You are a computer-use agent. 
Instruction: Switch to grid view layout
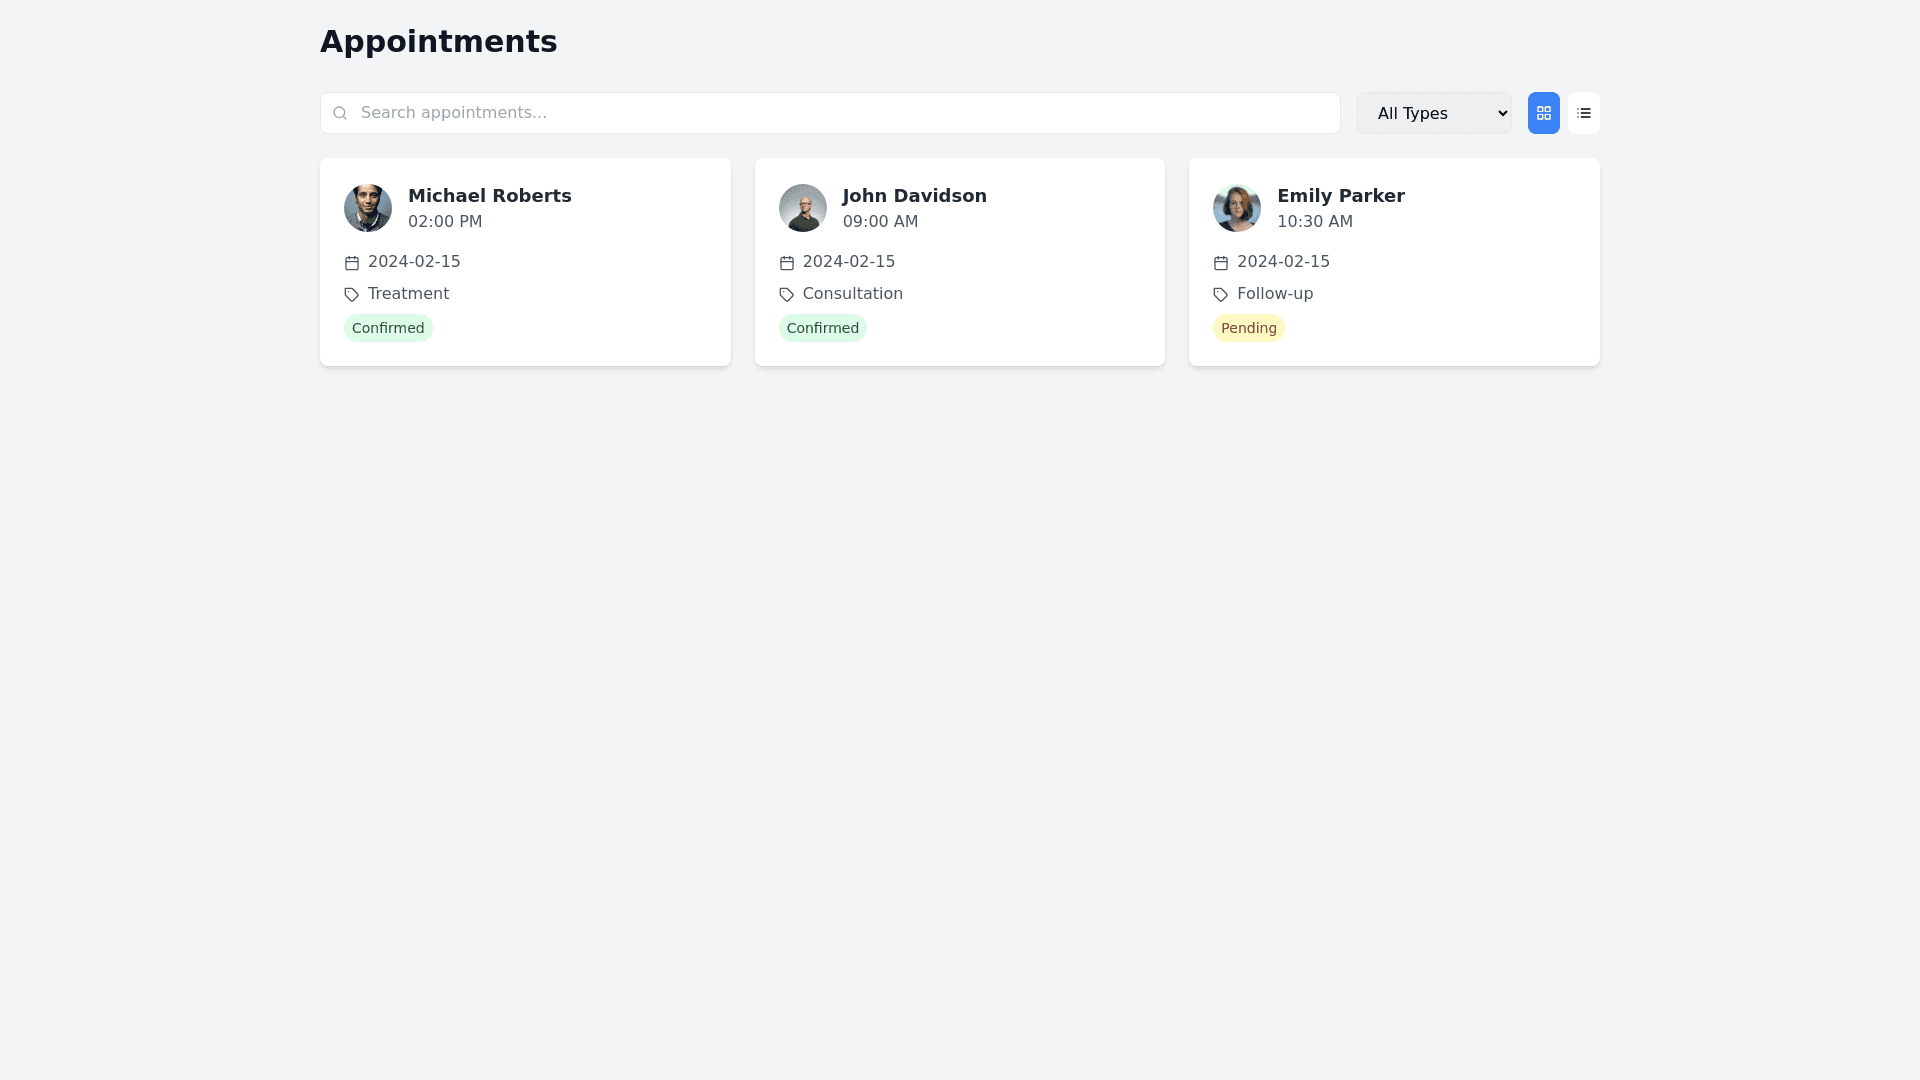click(x=1543, y=113)
